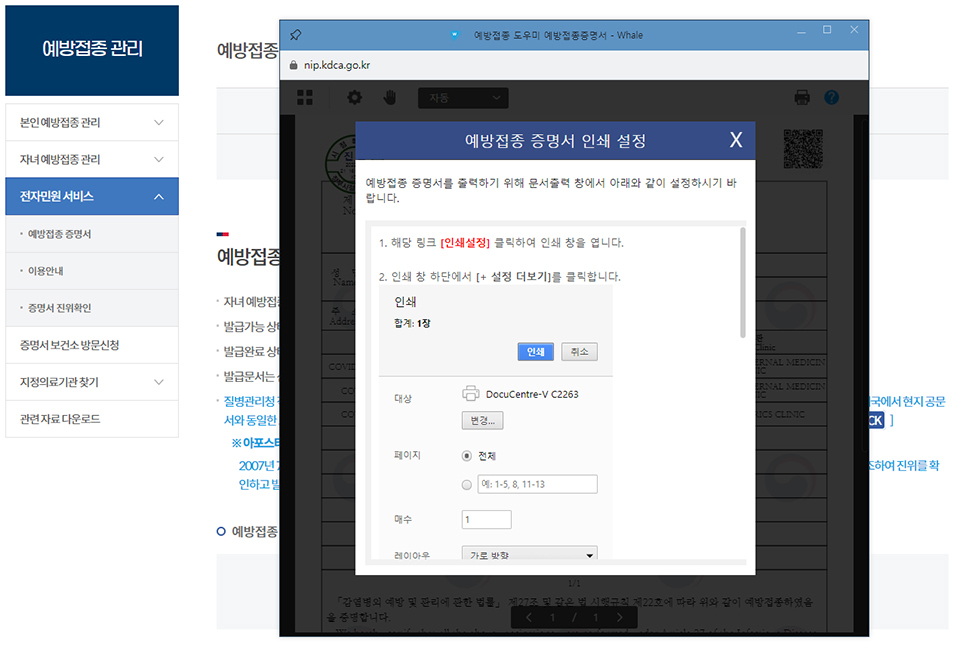The height and width of the screenshot is (646, 966).
Task: Open the thumbnail grid view icon
Action: click(x=305, y=97)
